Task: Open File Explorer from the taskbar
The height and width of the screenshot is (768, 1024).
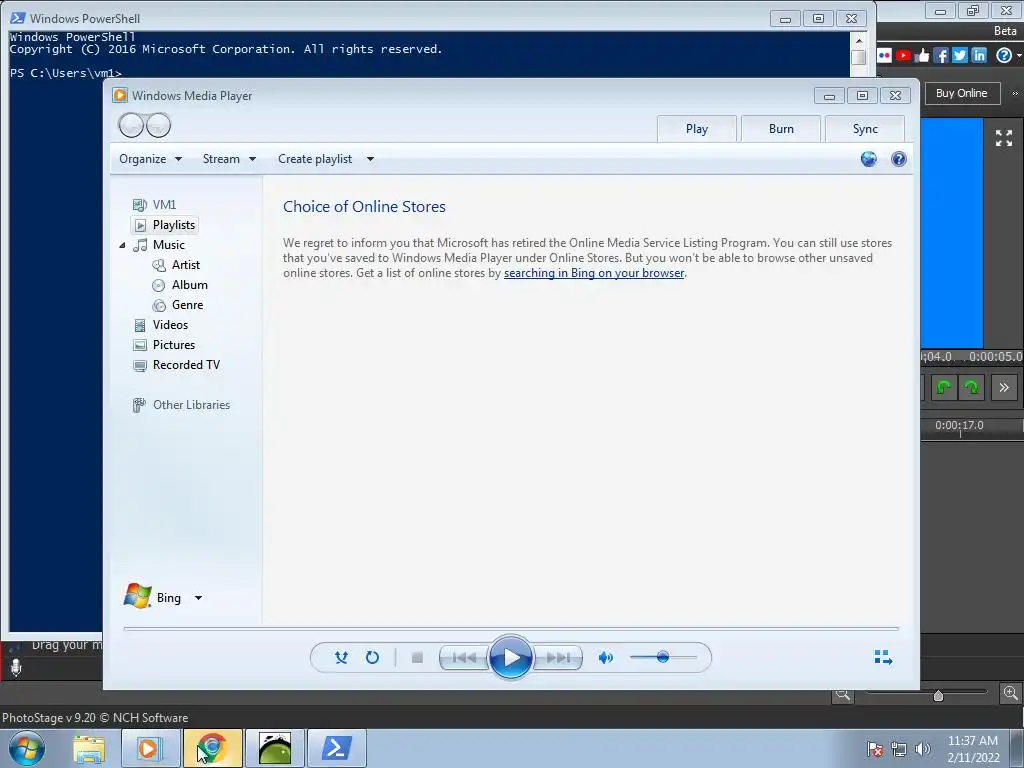Action: [89, 748]
